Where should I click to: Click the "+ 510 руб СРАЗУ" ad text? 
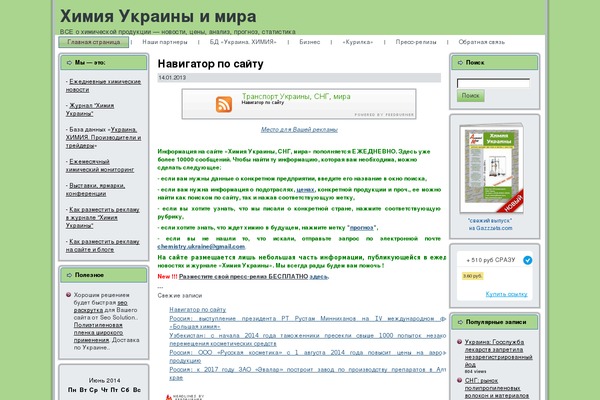click(x=491, y=260)
